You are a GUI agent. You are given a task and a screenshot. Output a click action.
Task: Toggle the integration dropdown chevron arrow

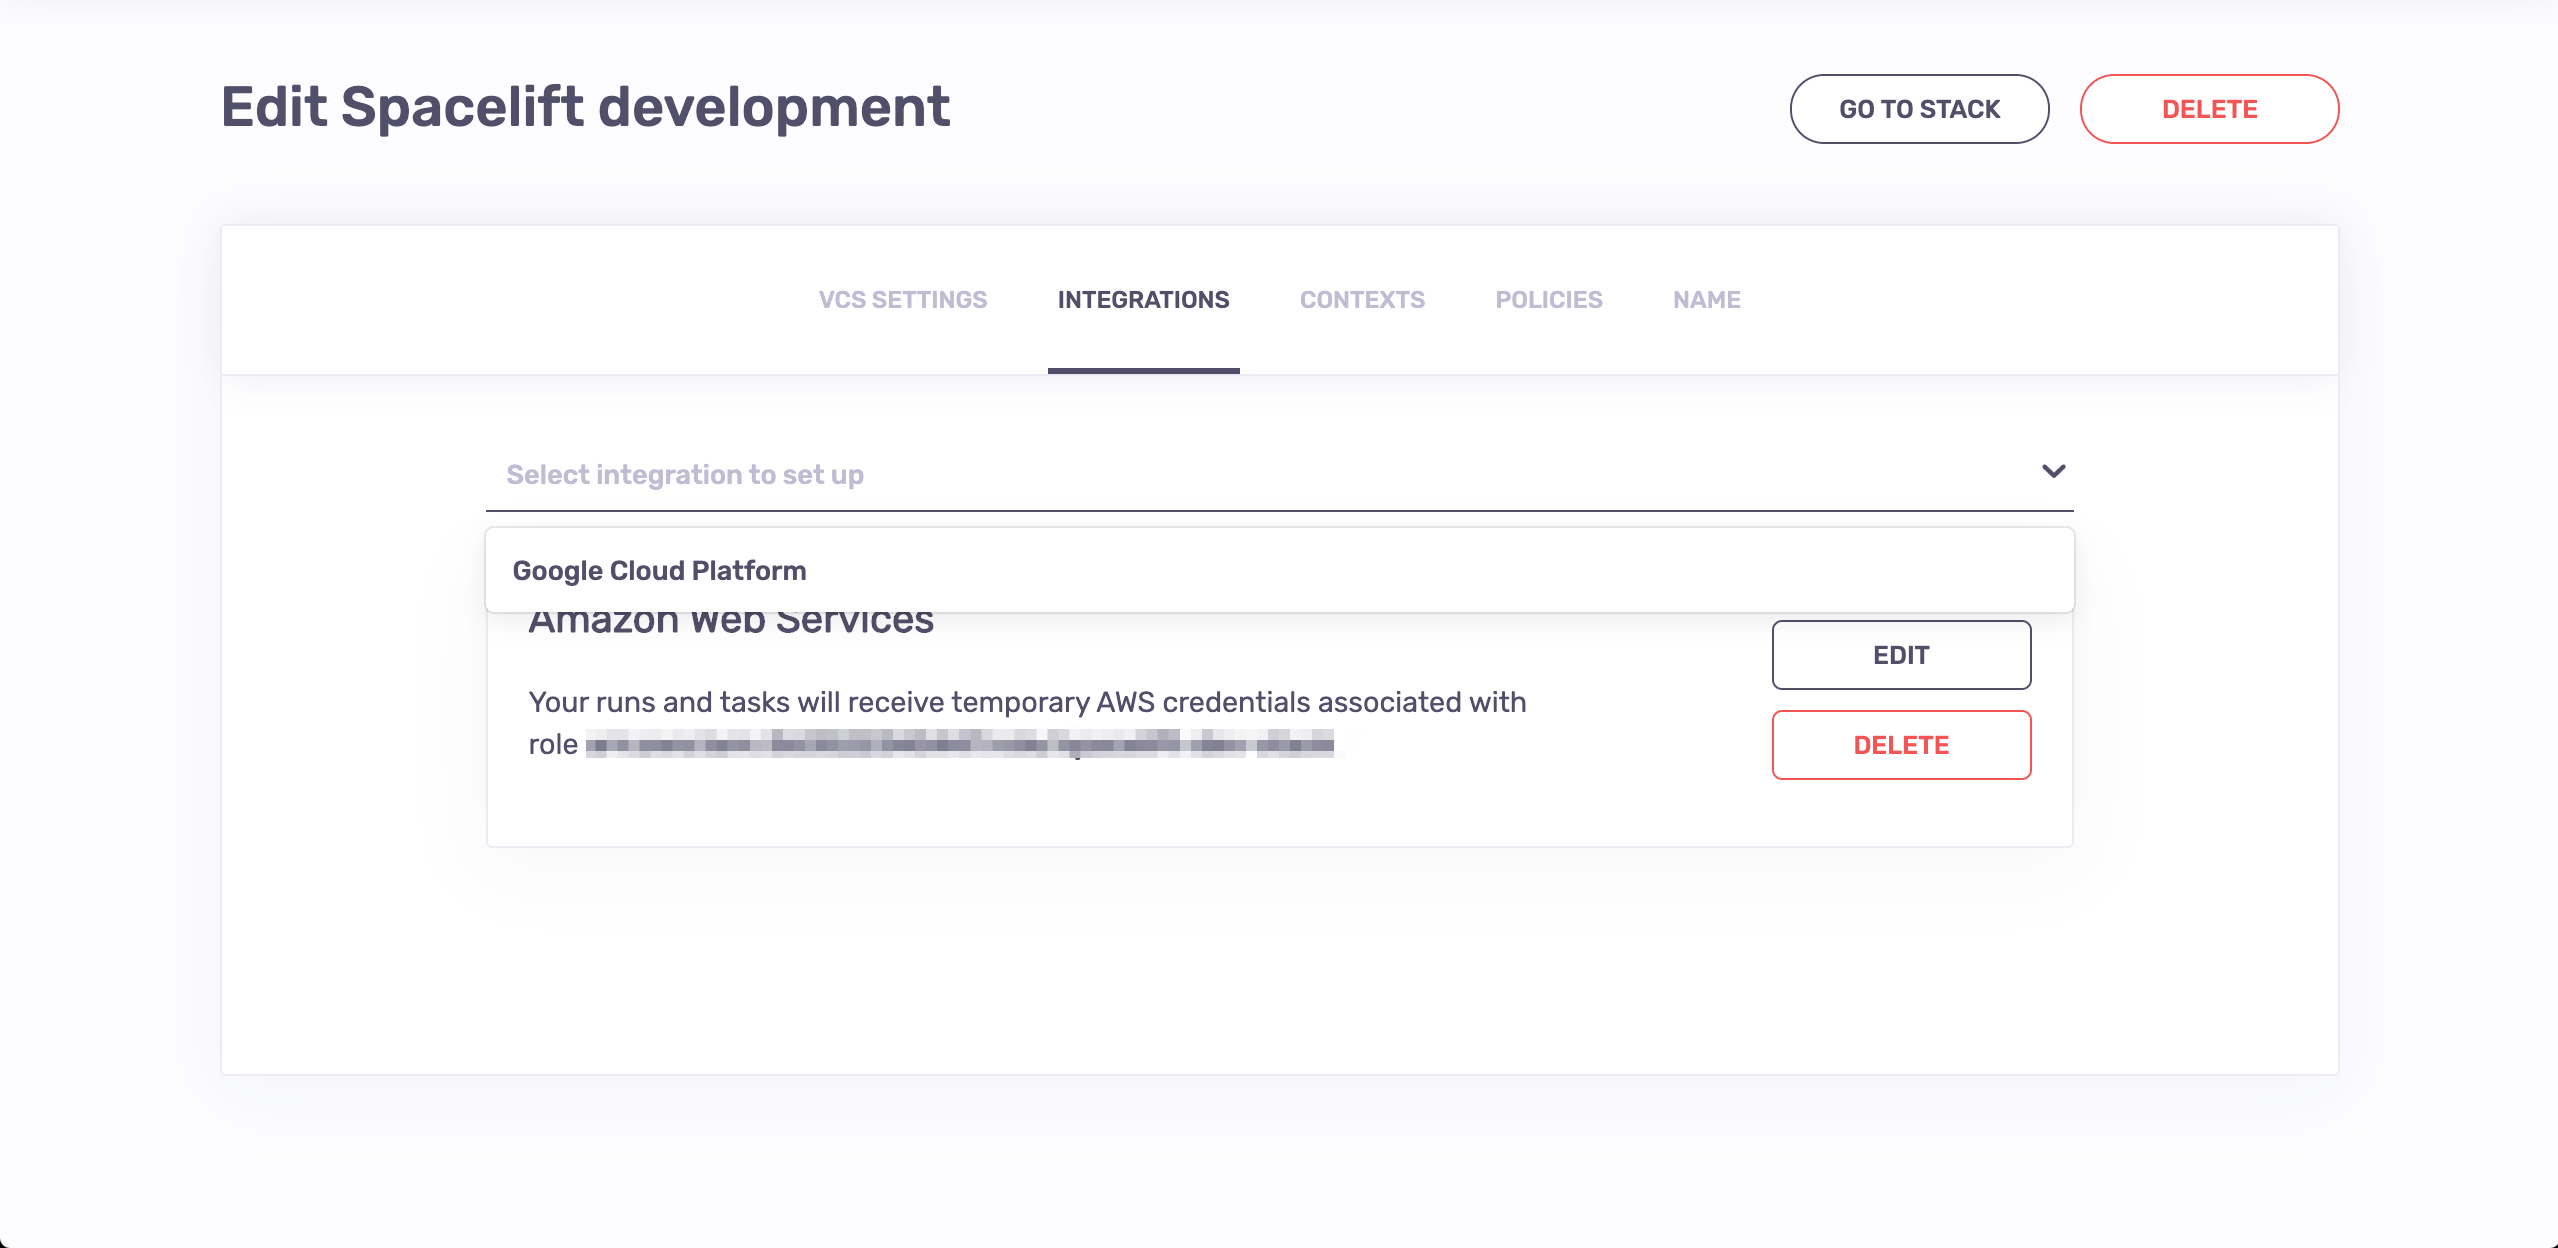2053,471
